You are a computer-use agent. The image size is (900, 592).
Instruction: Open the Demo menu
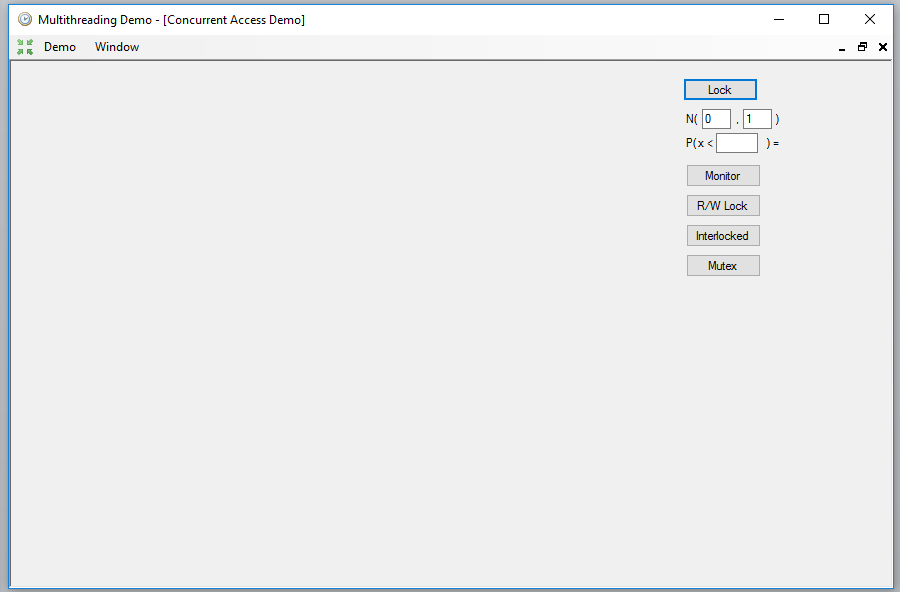pyautogui.click(x=60, y=47)
